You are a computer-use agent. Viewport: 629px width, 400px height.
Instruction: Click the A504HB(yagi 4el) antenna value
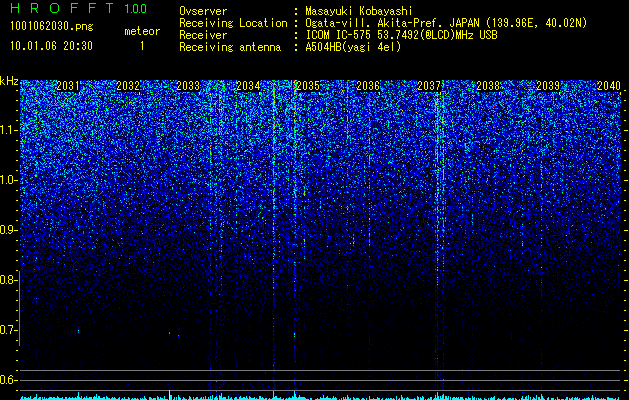[x=353, y=47]
